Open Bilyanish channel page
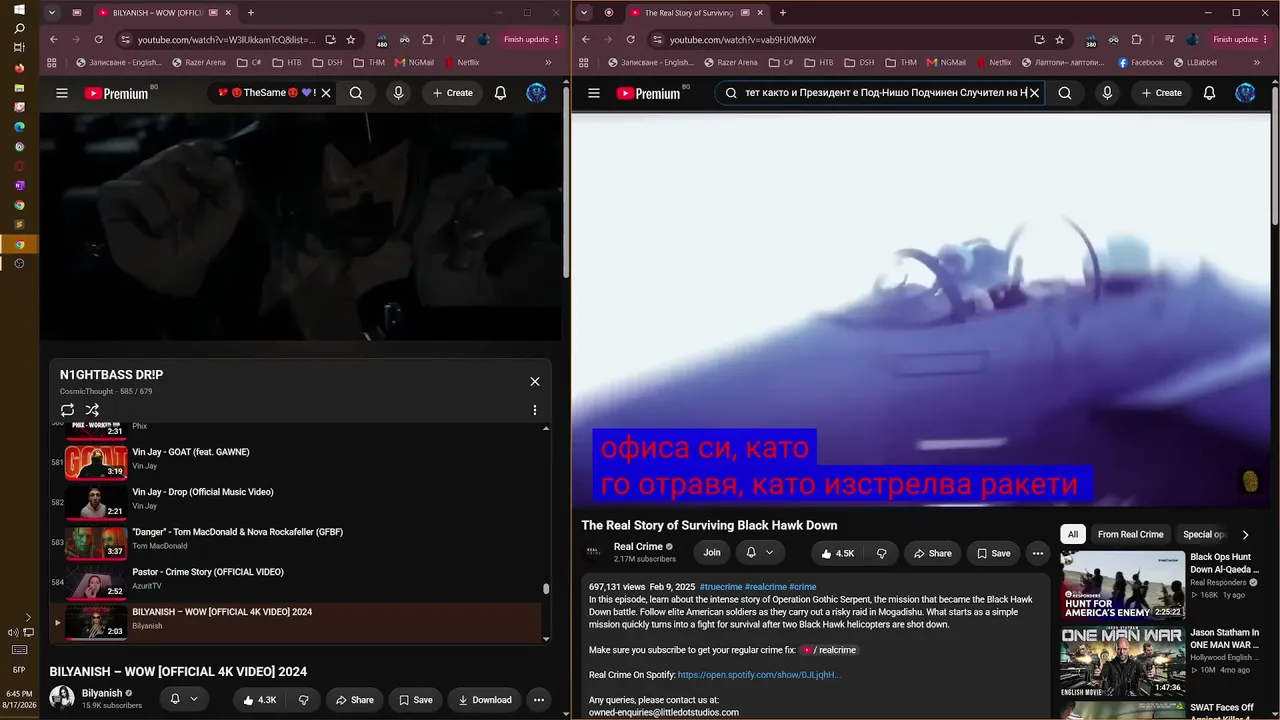This screenshot has width=1280, height=720. (102, 693)
